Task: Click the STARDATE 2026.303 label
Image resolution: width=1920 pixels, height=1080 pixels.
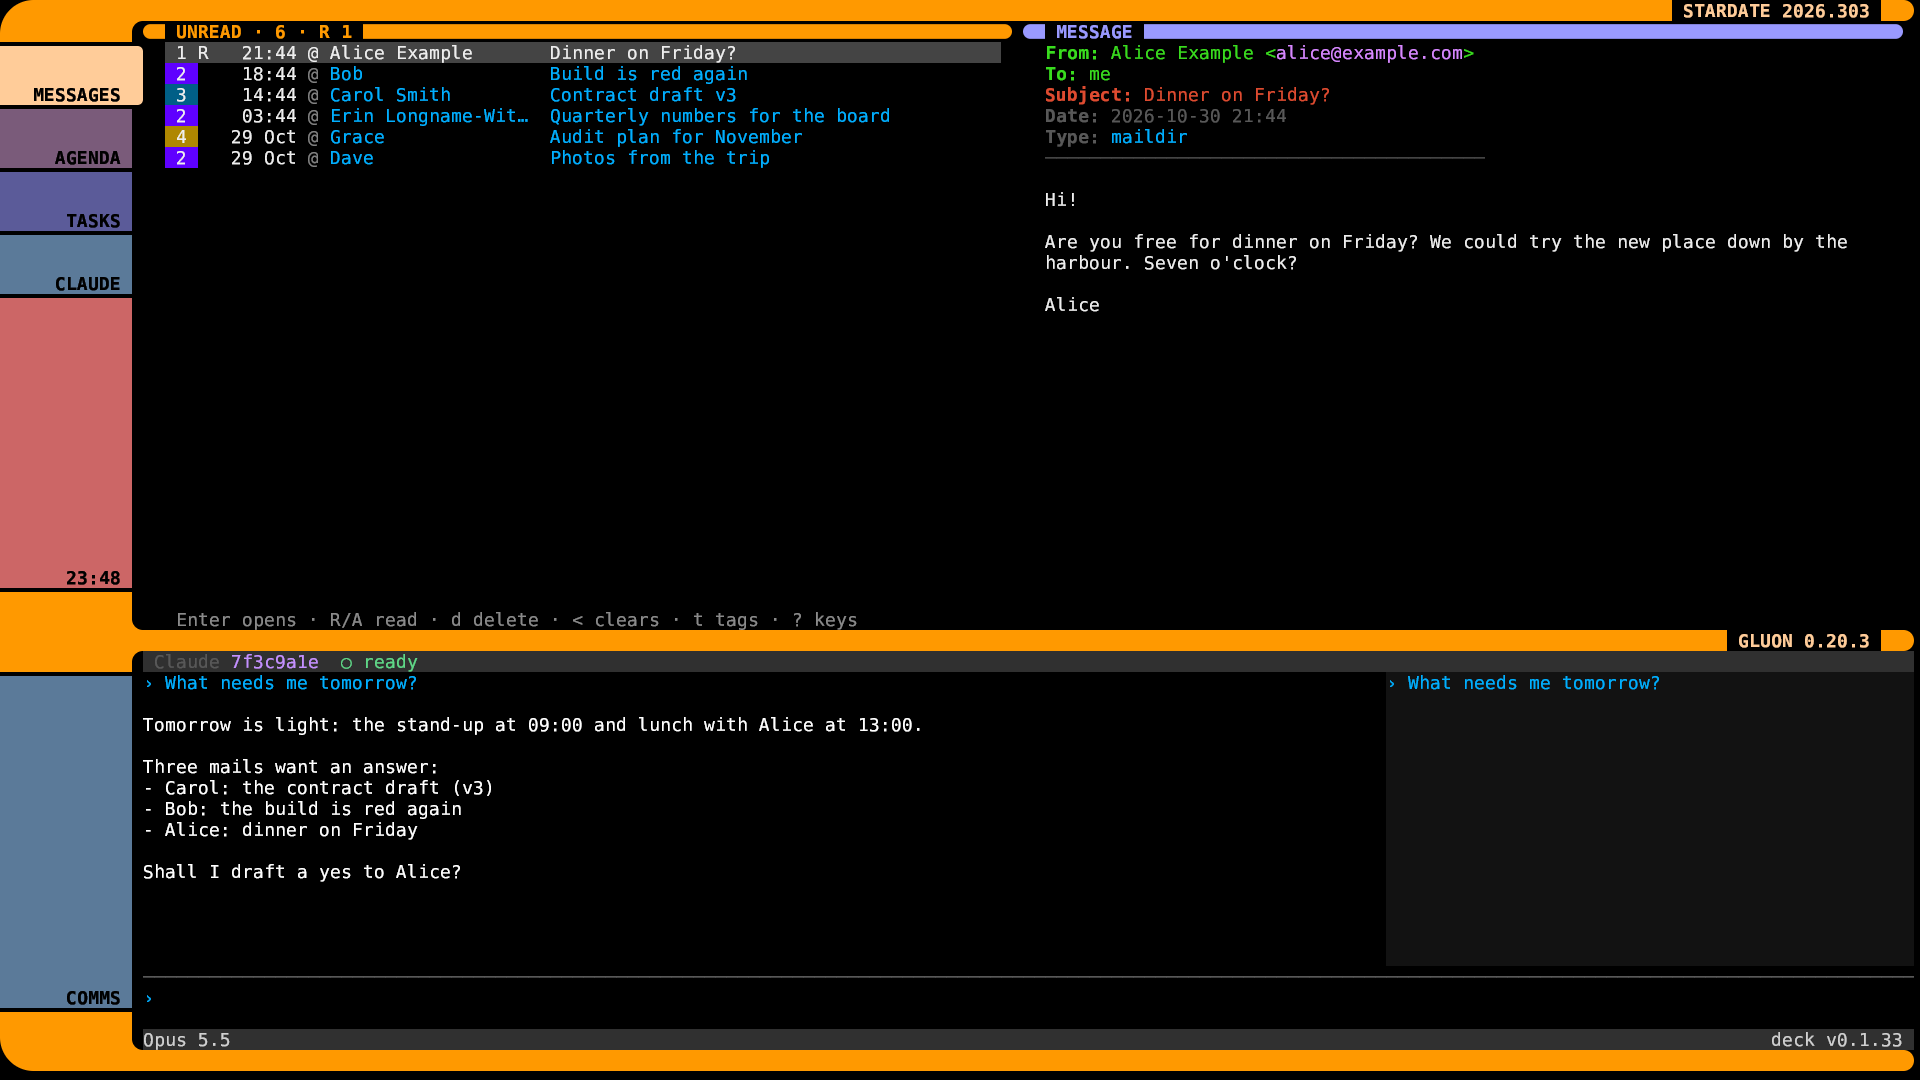Action: [1775, 11]
